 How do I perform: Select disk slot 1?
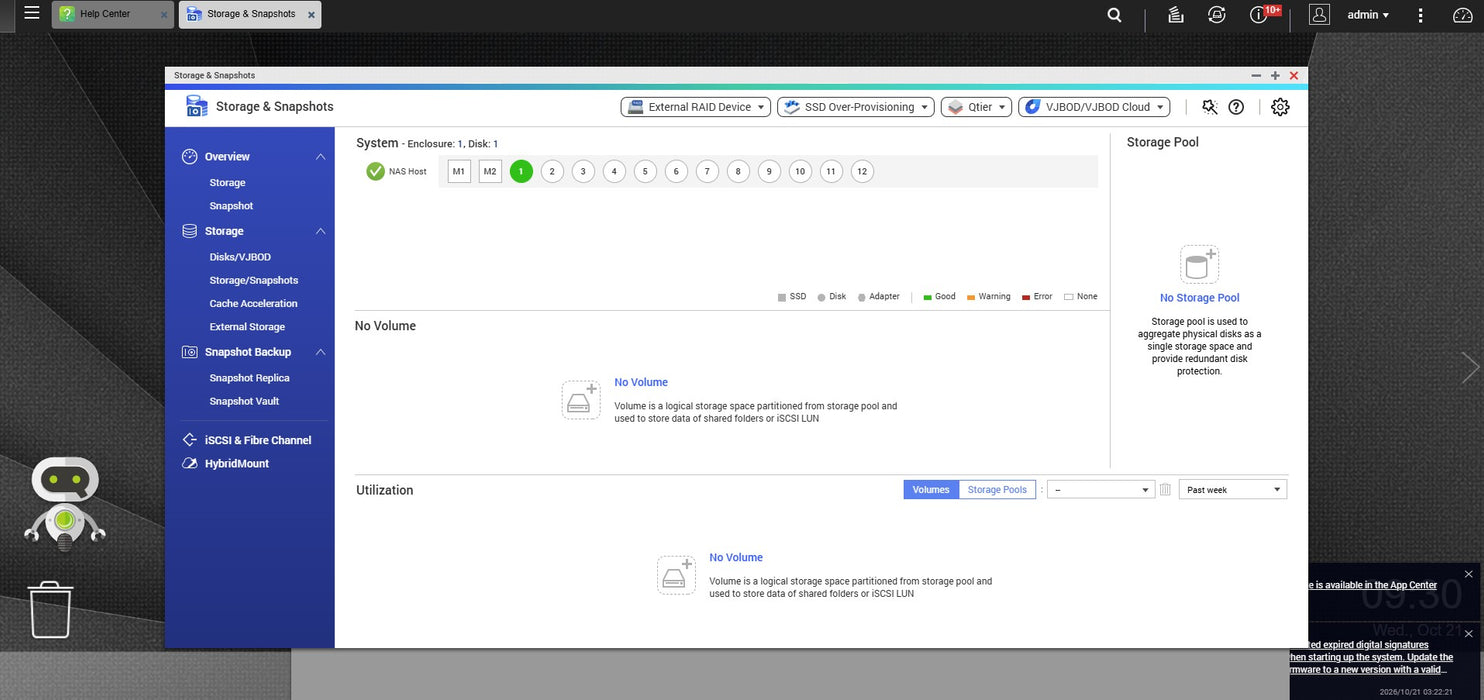tap(521, 171)
